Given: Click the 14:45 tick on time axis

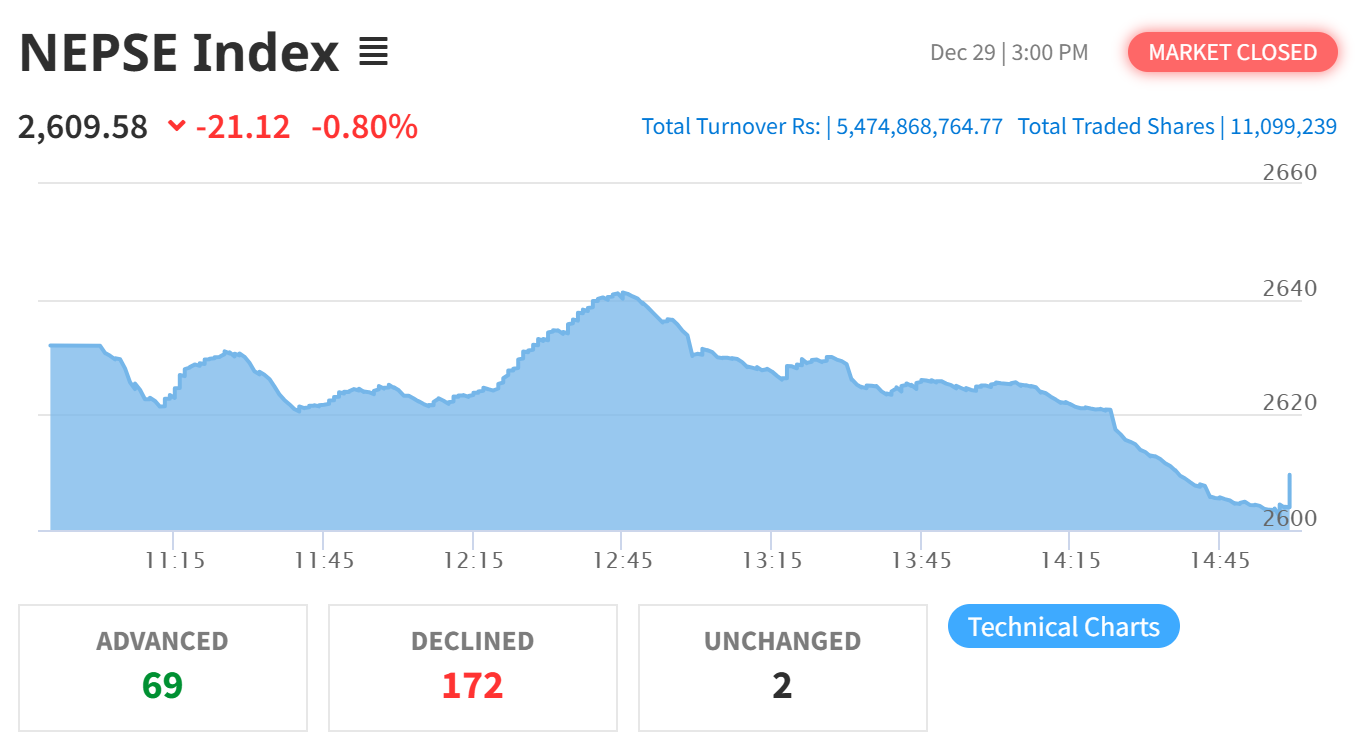Looking at the screenshot, I should point(1219,560).
